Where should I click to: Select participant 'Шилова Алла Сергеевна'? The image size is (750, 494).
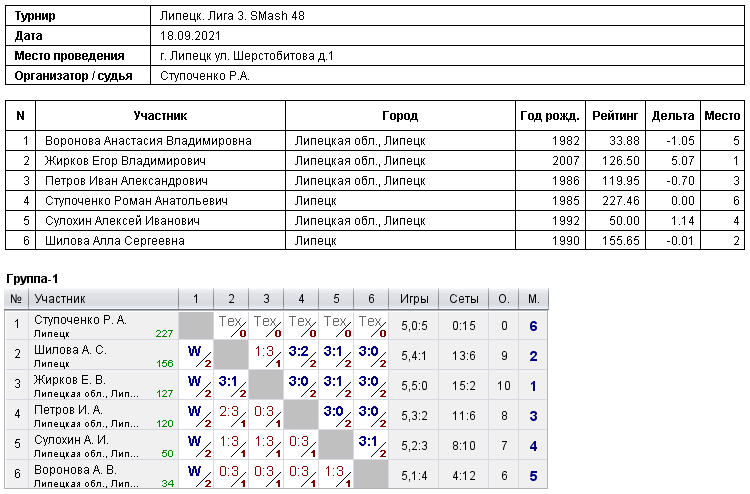[x=115, y=241]
